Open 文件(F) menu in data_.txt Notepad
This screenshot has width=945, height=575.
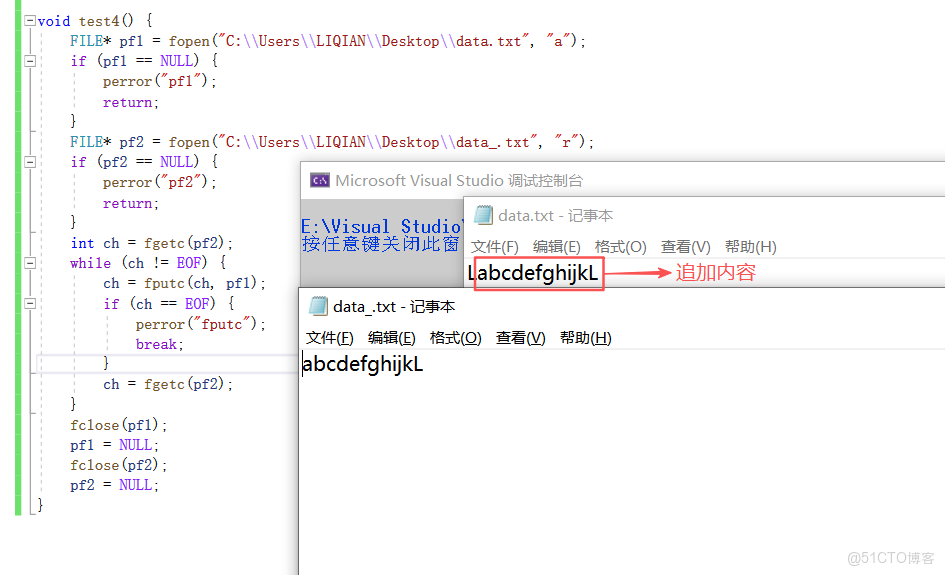tap(329, 338)
